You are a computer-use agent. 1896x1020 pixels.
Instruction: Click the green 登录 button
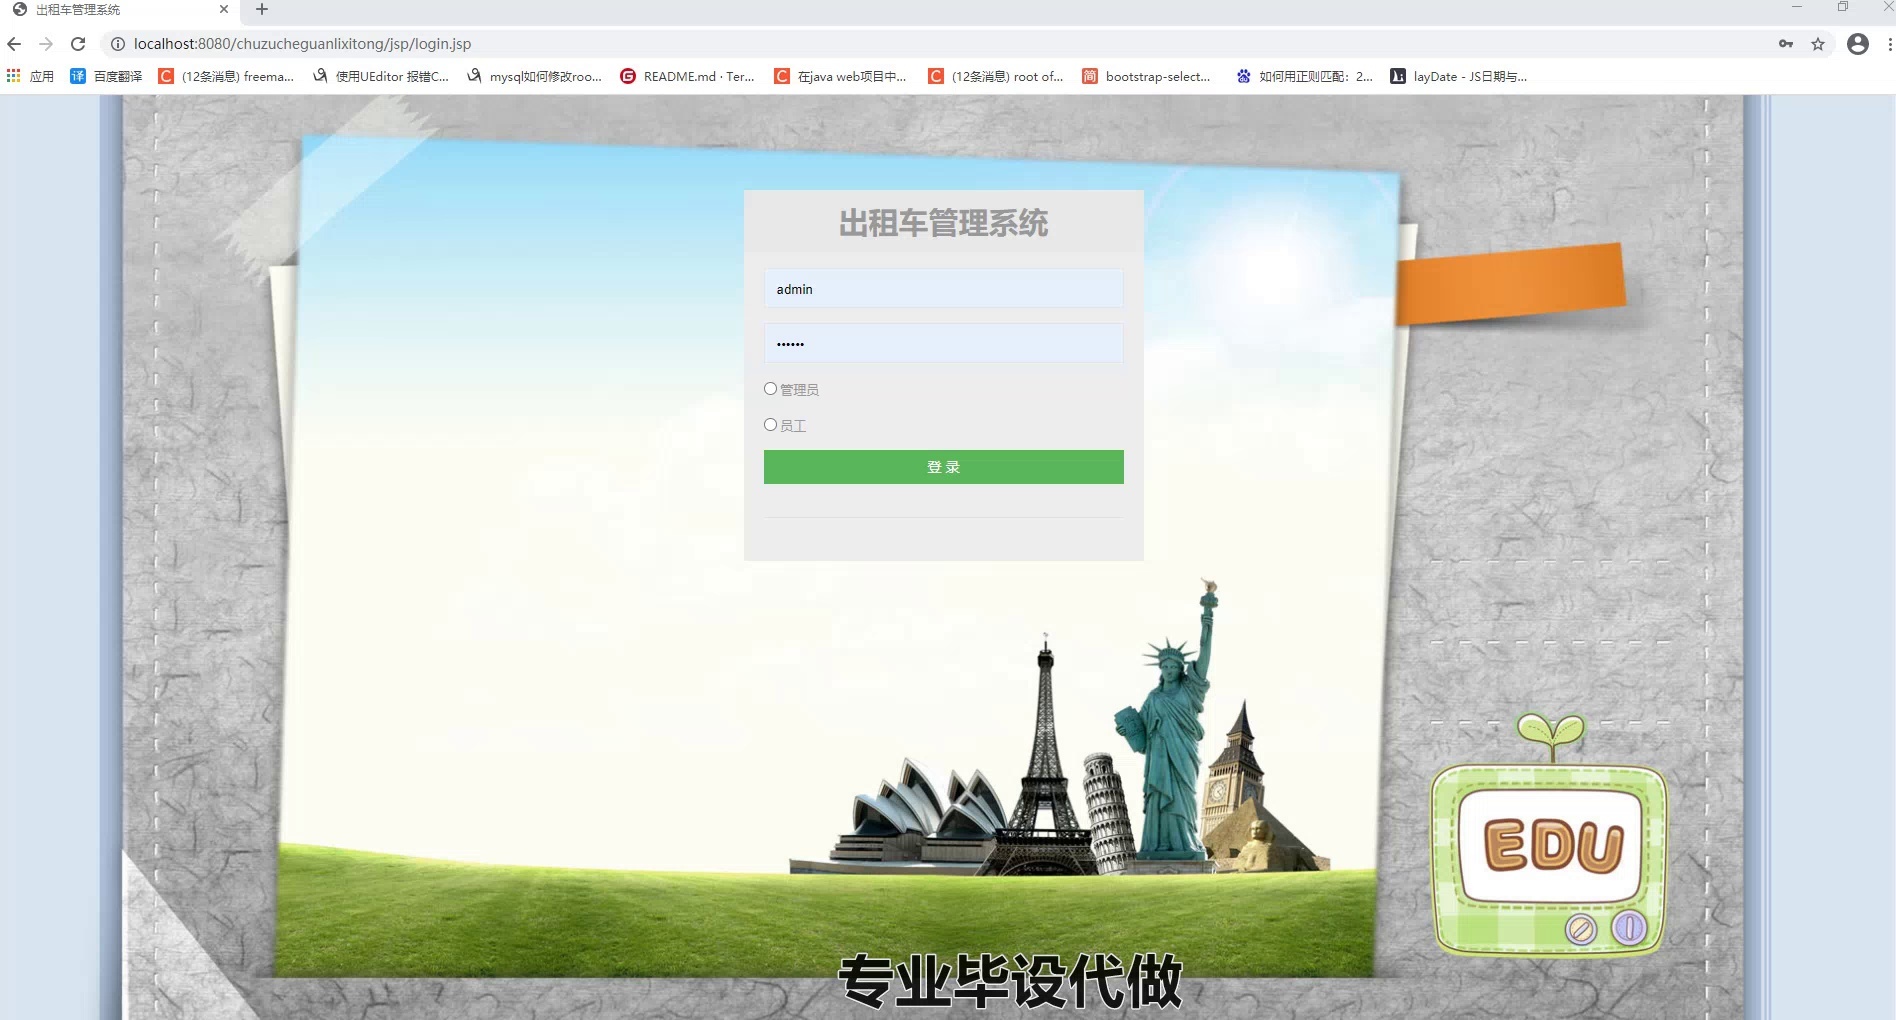(943, 467)
